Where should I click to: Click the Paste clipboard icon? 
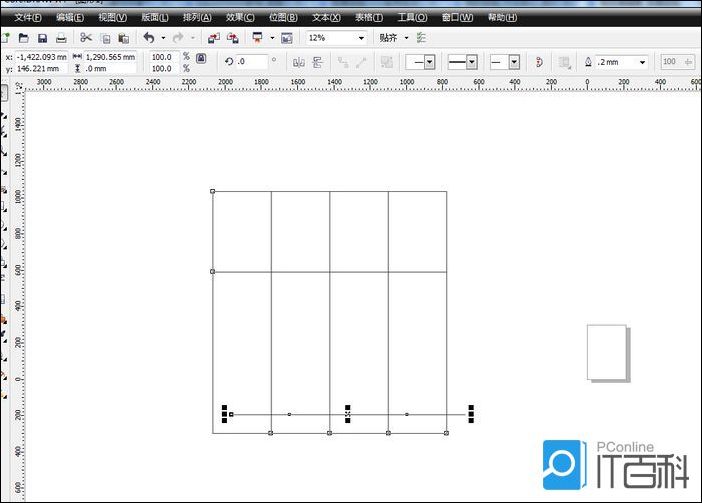(124, 38)
